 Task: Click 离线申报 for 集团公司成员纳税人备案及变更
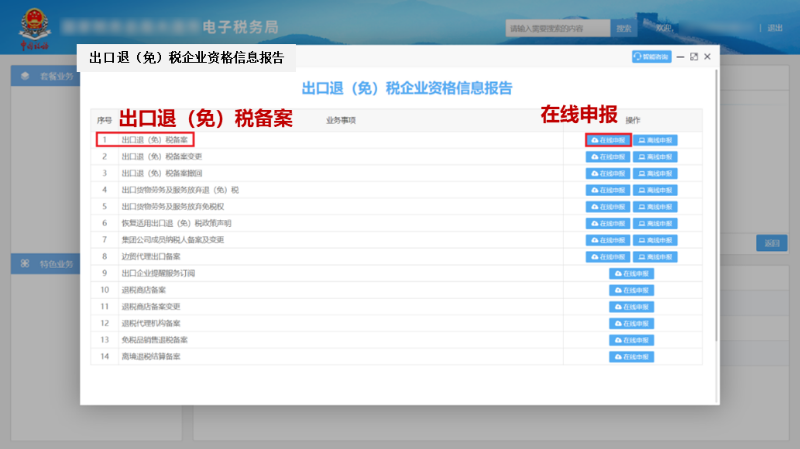point(655,240)
